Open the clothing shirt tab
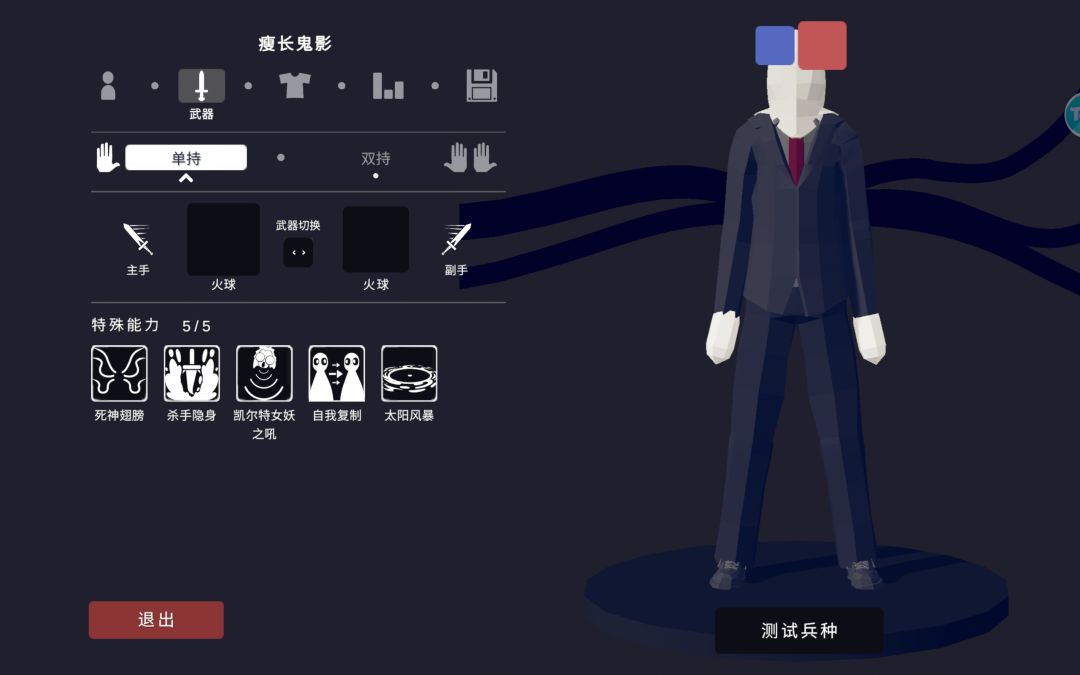The width and height of the screenshot is (1080, 675). click(295, 85)
